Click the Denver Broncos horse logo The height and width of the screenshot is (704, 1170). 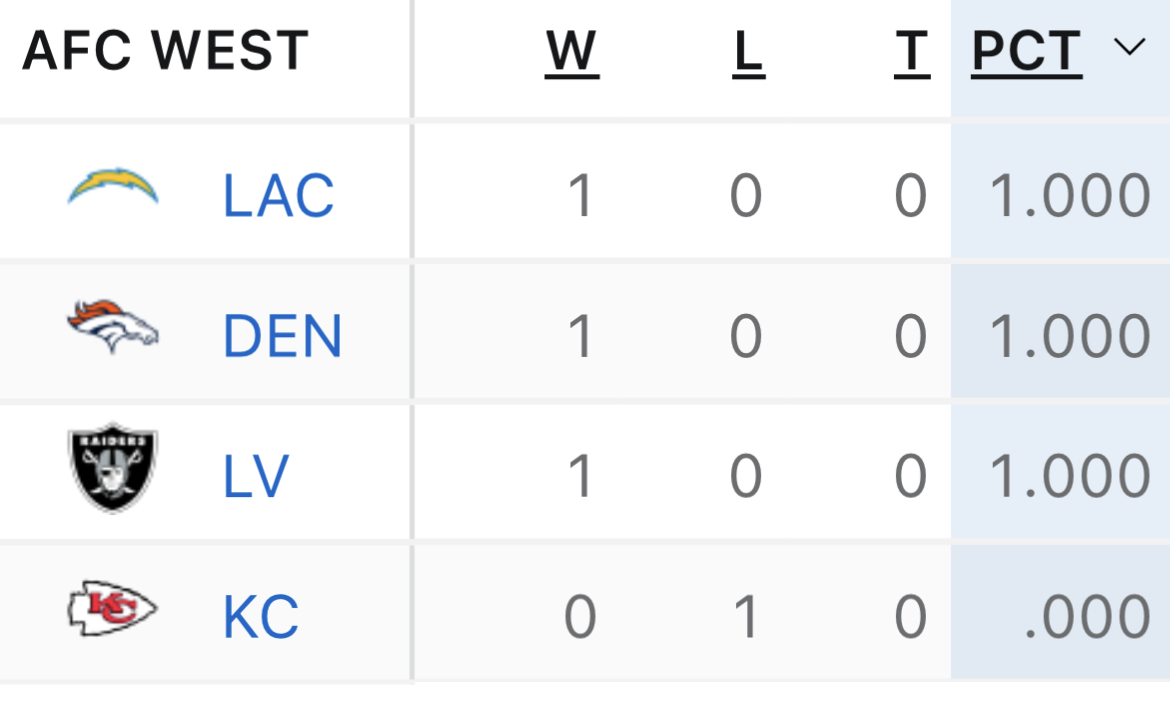click(113, 326)
